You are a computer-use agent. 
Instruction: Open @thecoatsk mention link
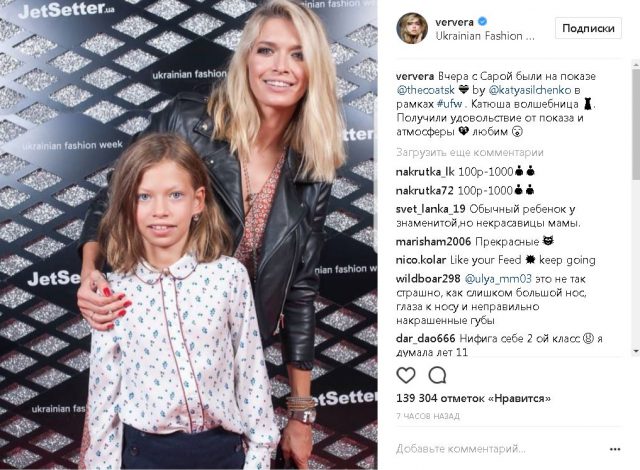(x=425, y=90)
